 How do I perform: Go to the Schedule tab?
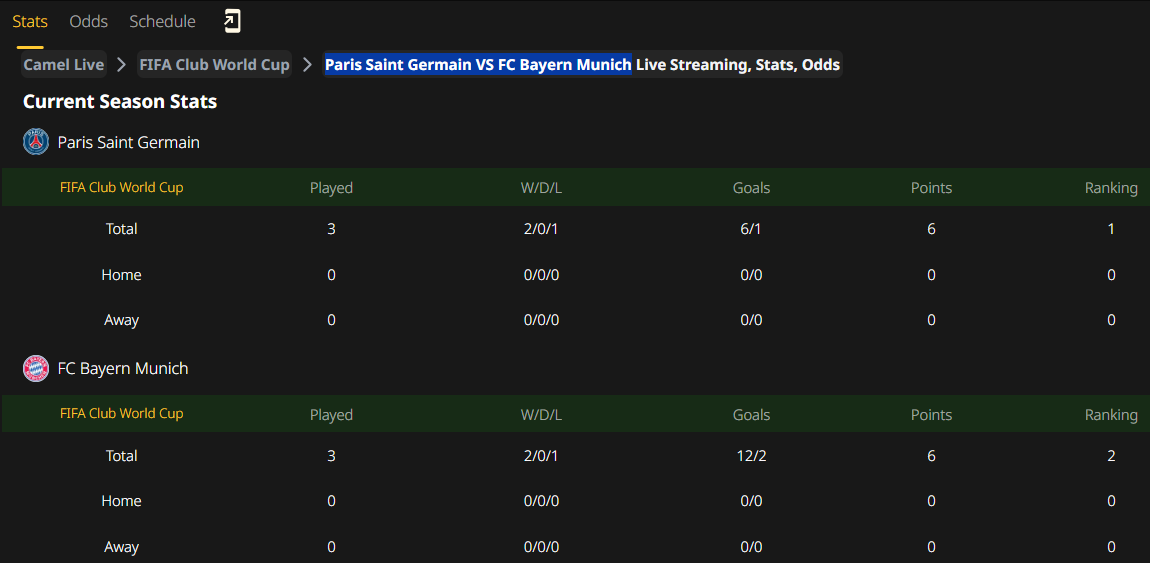[162, 21]
